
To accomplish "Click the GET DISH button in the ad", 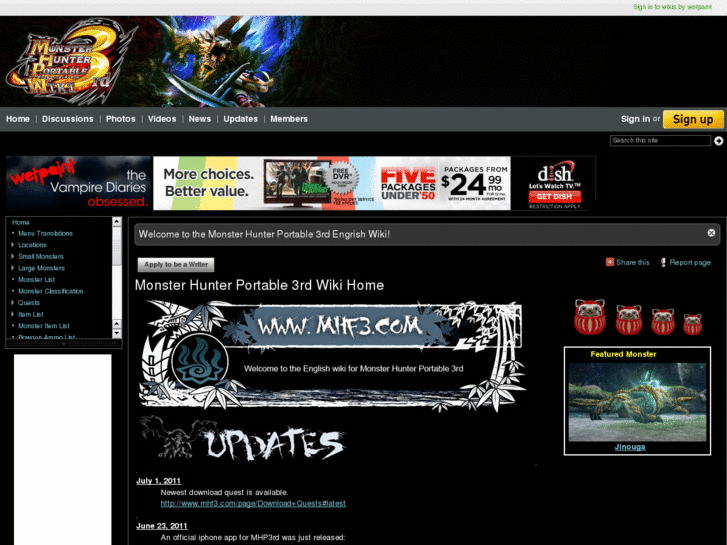I will (x=555, y=197).
